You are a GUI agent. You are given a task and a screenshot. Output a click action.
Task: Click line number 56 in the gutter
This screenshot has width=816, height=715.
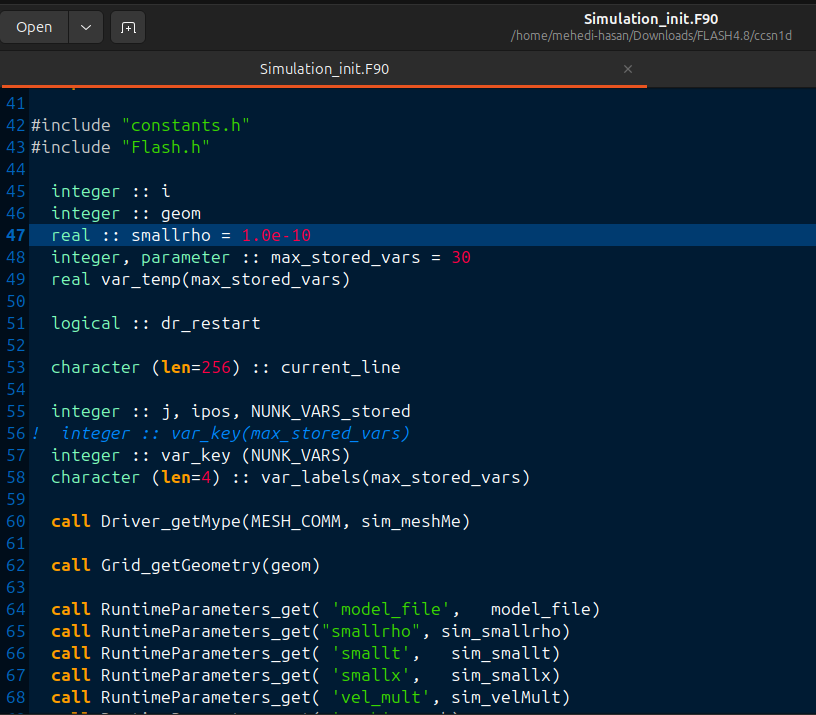pyautogui.click(x=16, y=433)
